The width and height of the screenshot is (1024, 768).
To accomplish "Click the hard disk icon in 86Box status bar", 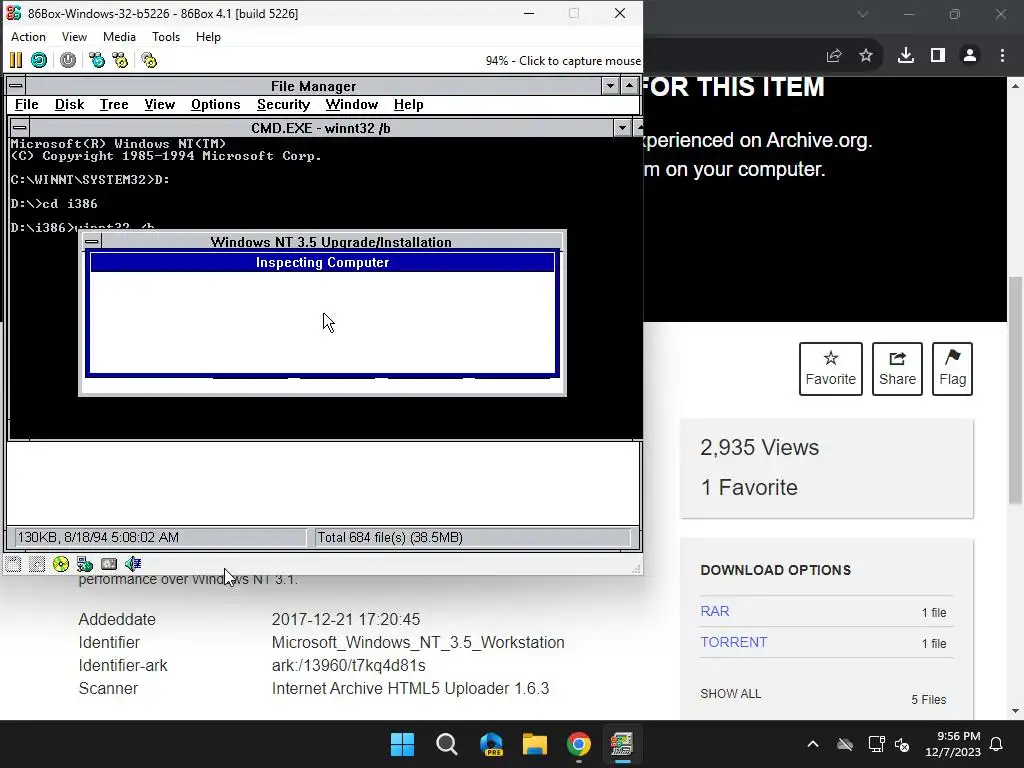I will pyautogui.click(x=109, y=564).
